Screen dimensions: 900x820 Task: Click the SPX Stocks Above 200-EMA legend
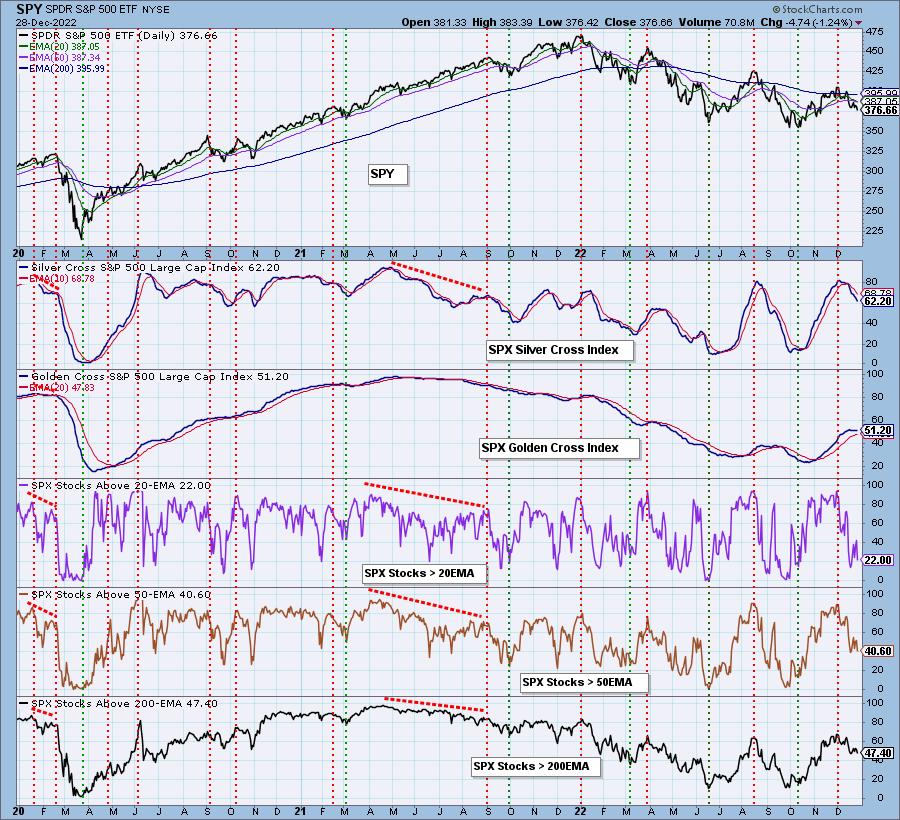(x=118, y=704)
